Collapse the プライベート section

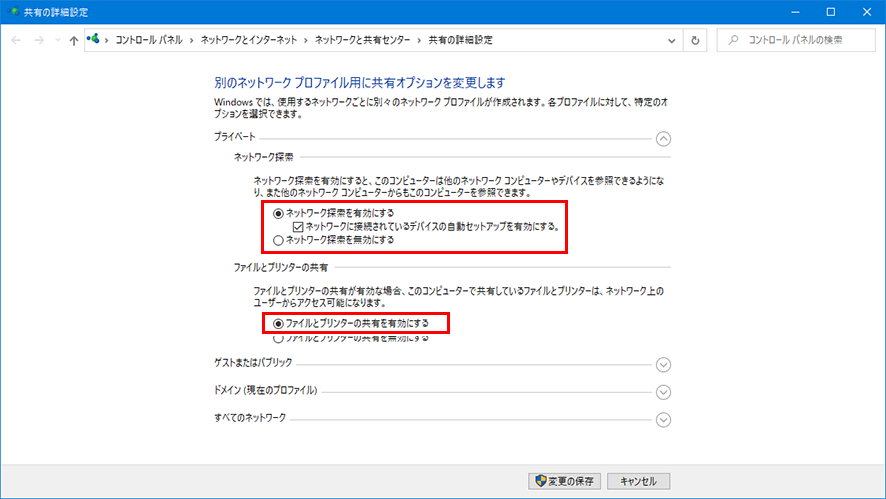point(663,138)
